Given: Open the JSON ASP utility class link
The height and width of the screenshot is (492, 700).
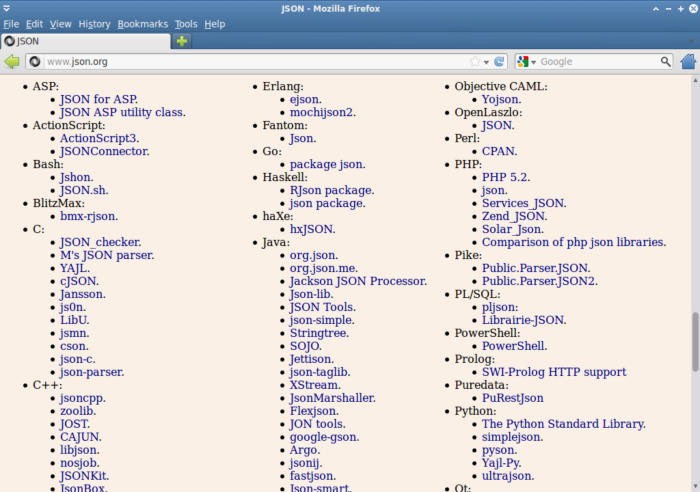Looking at the screenshot, I should (123, 112).
